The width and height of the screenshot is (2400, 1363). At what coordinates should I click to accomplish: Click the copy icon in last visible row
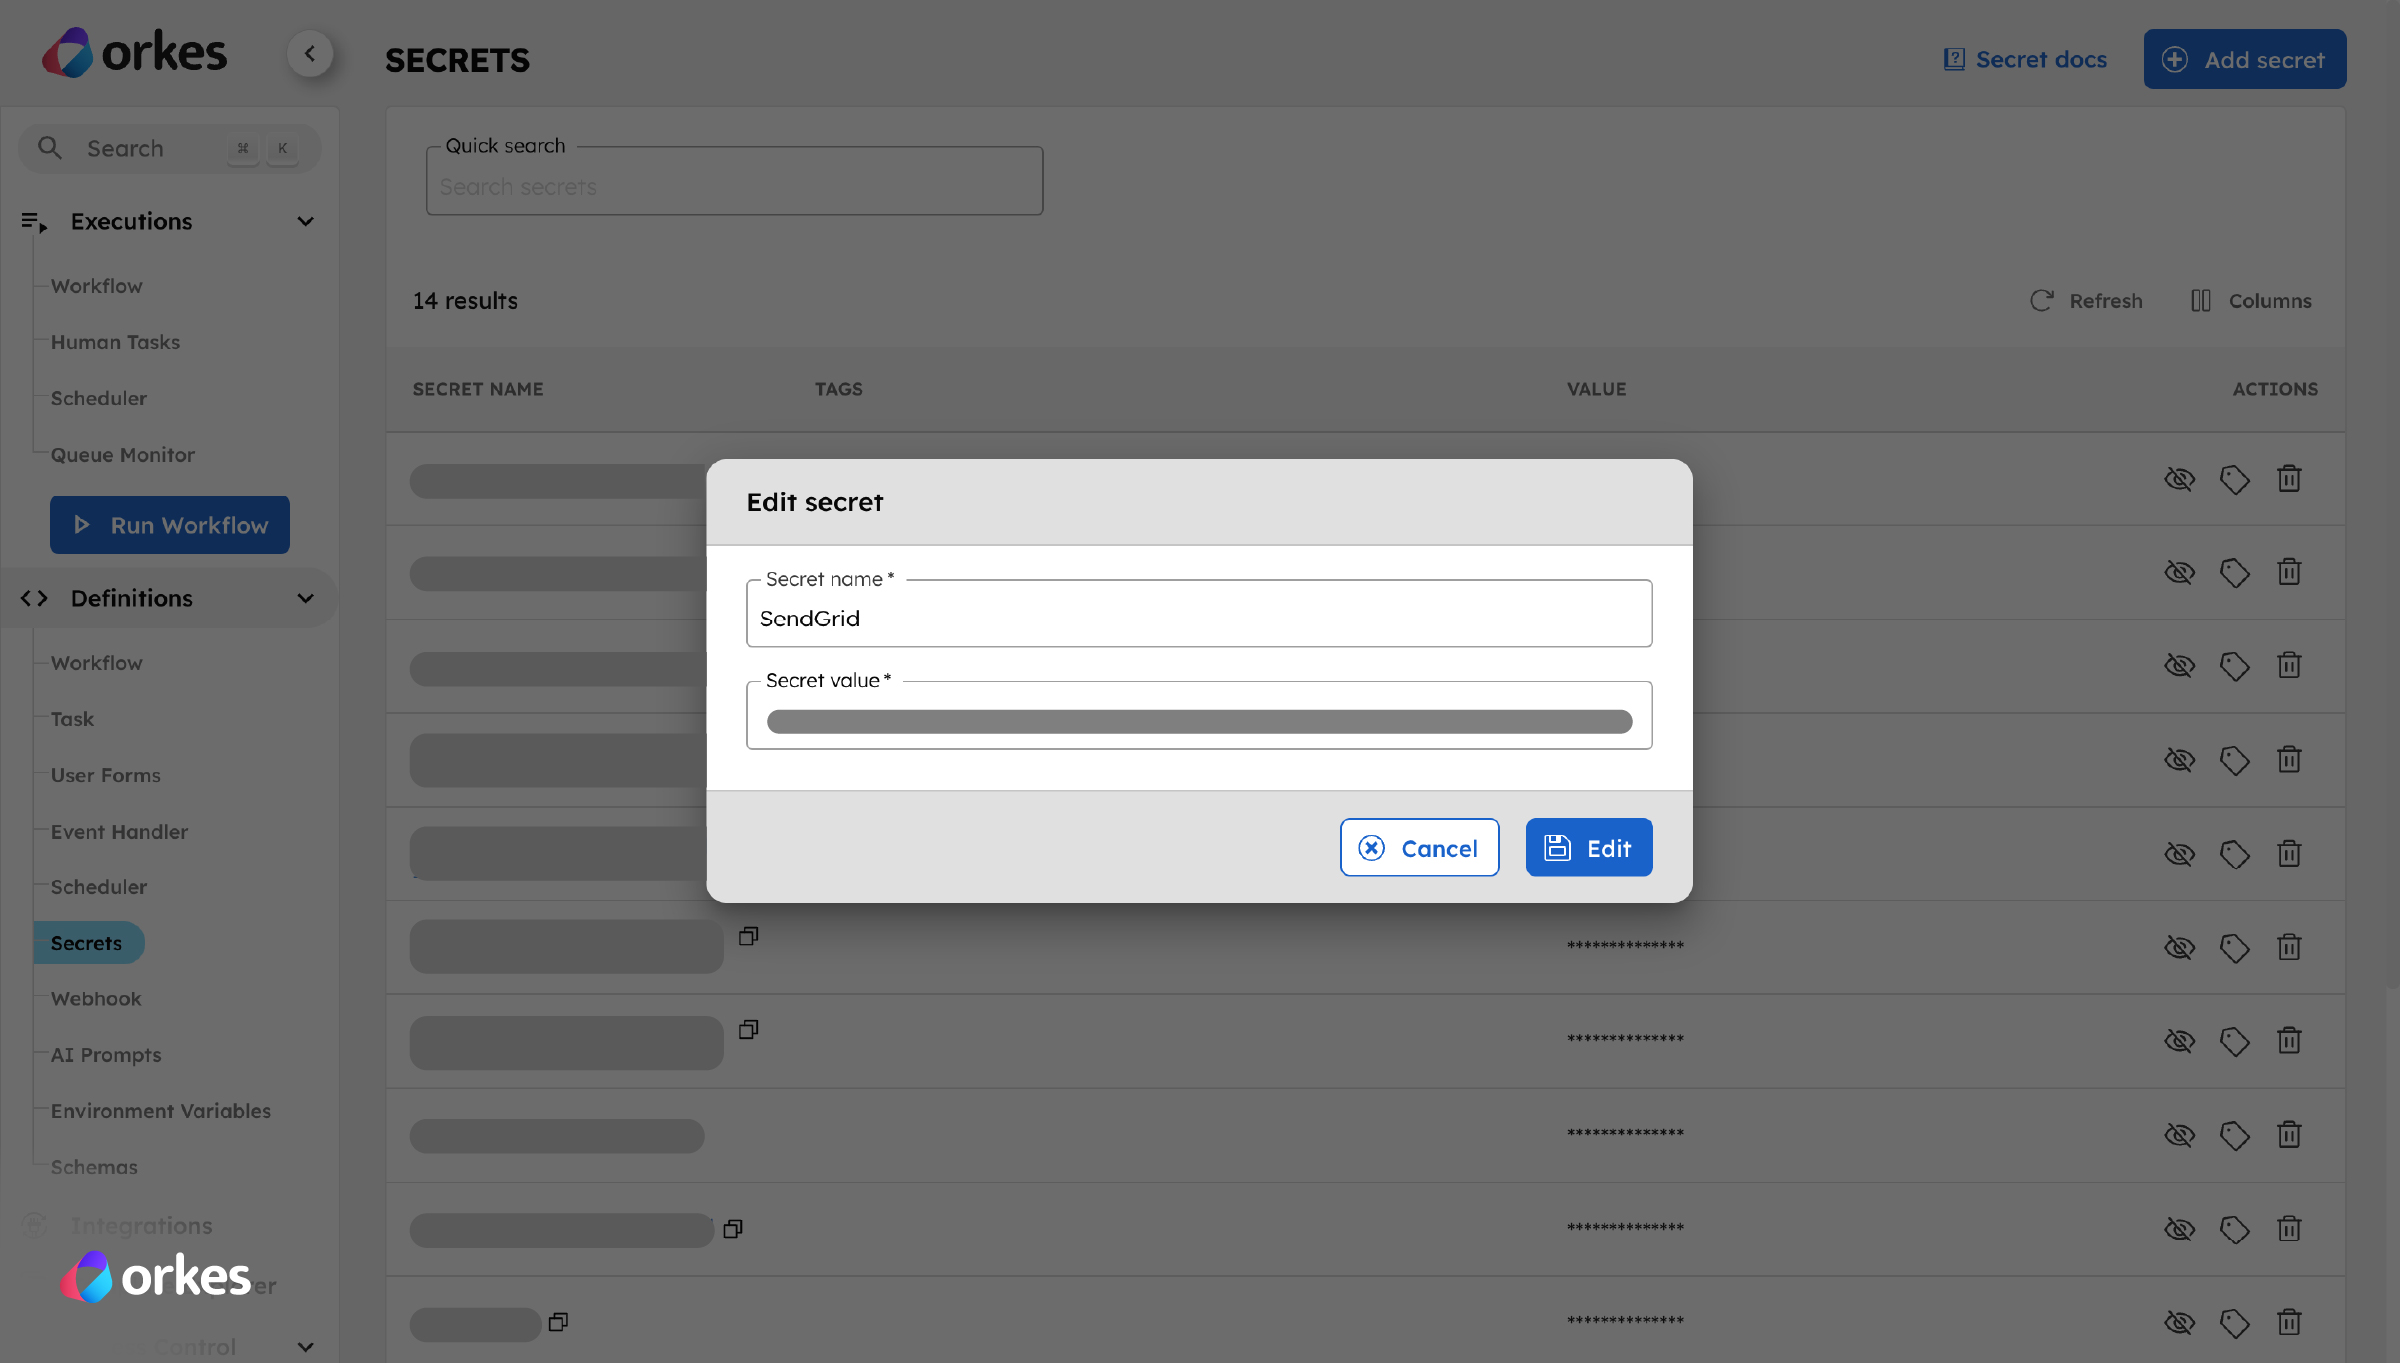(x=558, y=1322)
